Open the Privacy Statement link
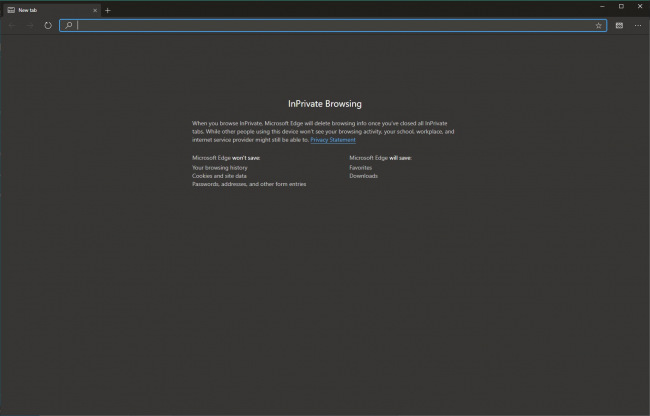This screenshot has width=650, height=416. pos(333,140)
